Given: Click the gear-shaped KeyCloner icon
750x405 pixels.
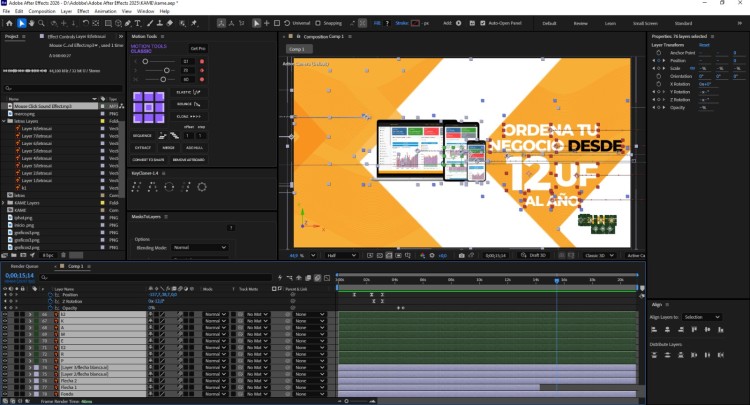Looking at the screenshot, I should [202, 187].
